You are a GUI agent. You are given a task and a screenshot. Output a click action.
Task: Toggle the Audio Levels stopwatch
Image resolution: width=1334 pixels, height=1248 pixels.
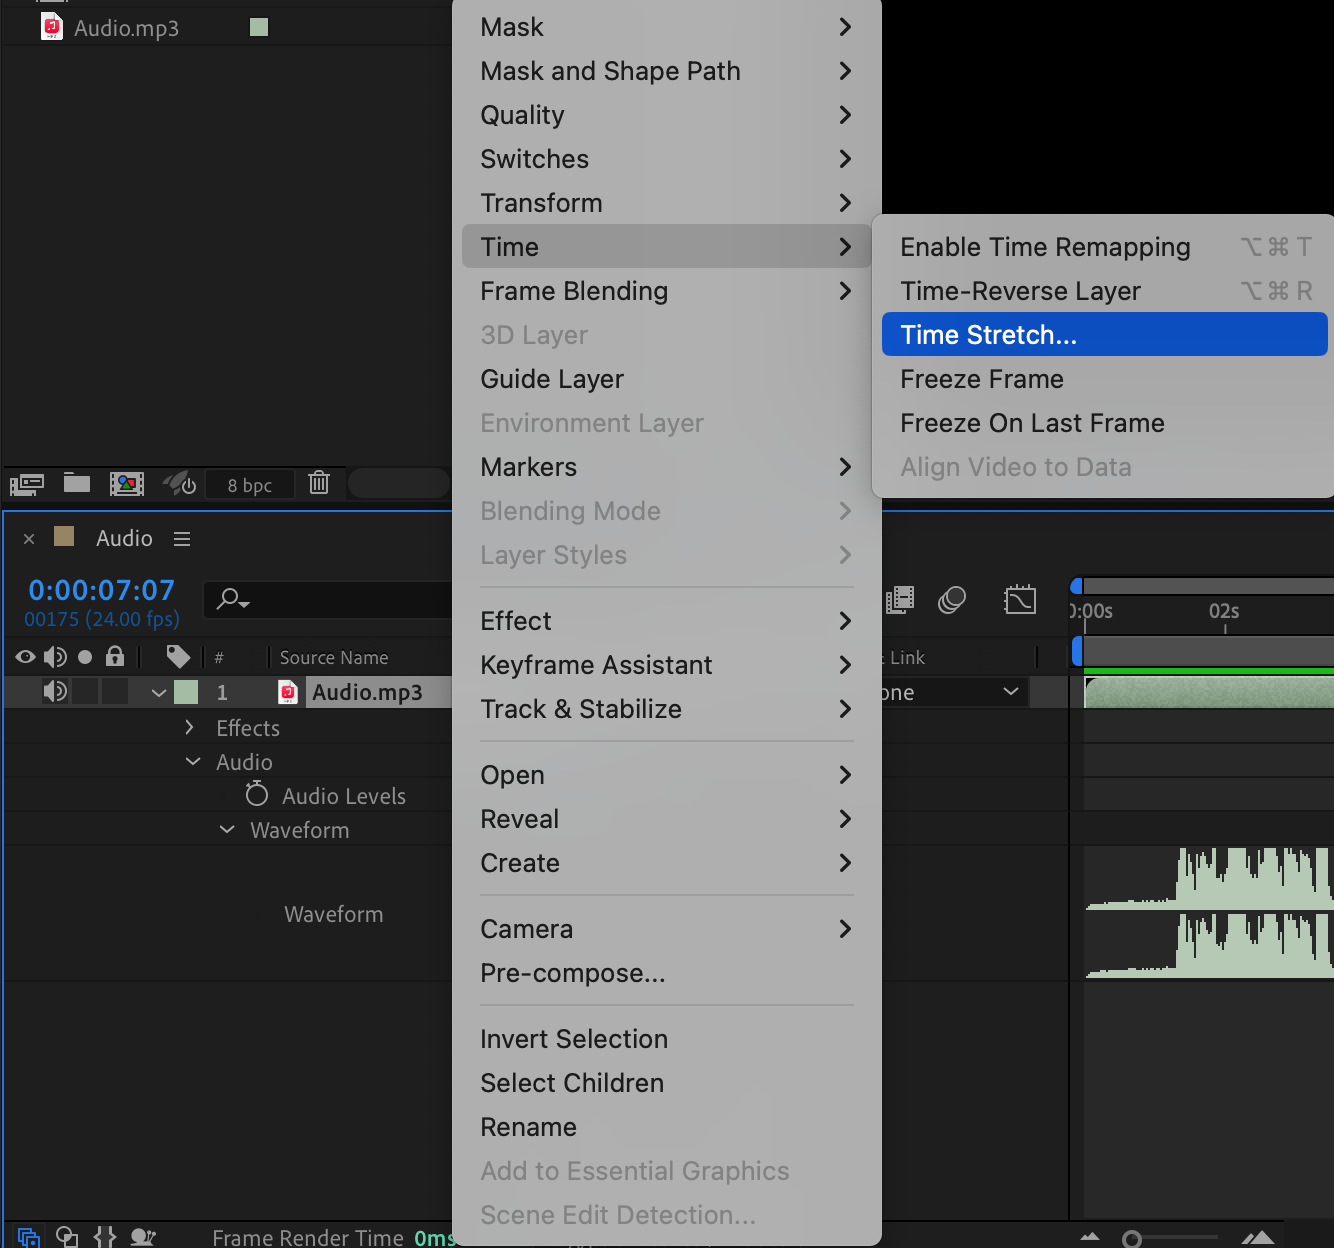257,795
